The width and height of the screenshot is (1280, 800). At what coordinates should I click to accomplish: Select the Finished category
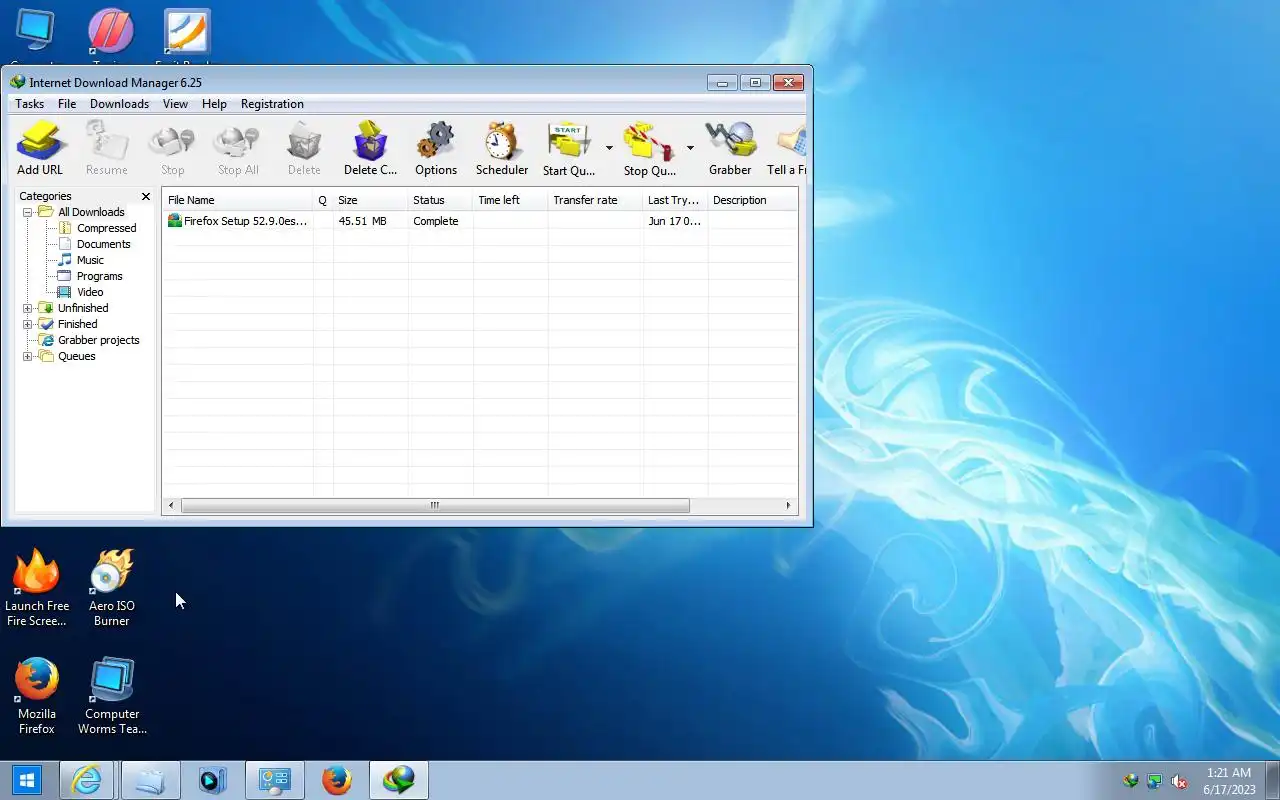click(77, 324)
